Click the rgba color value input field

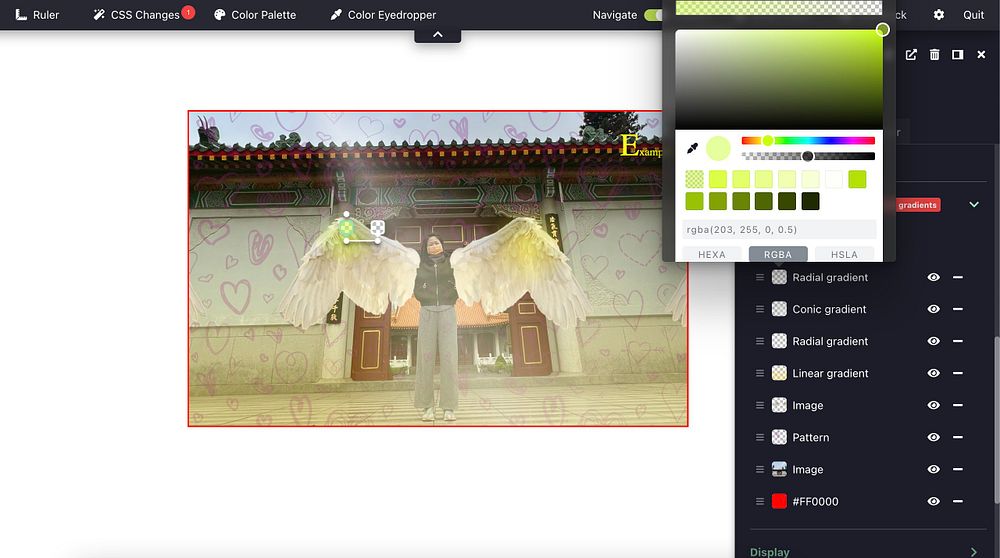click(779, 230)
